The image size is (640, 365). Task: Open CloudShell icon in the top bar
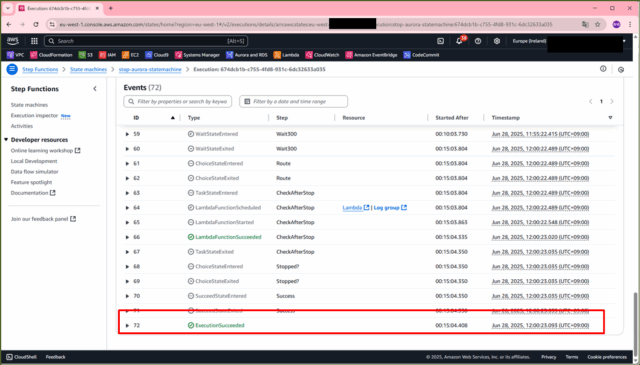click(x=440, y=41)
